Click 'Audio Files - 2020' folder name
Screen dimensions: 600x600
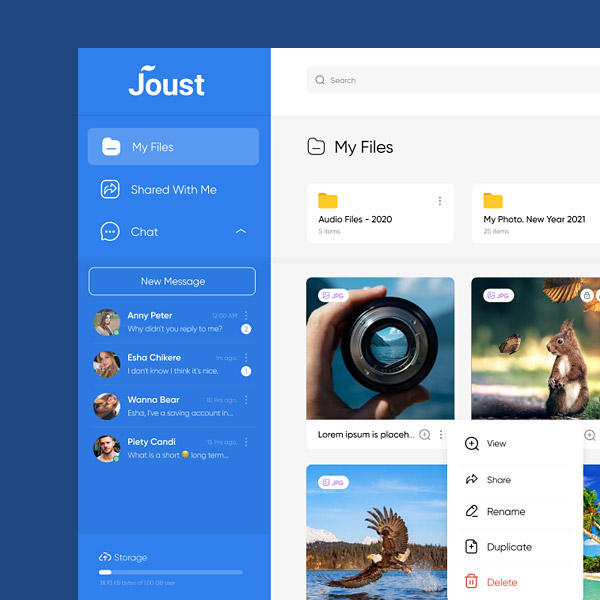pyautogui.click(x=355, y=219)
